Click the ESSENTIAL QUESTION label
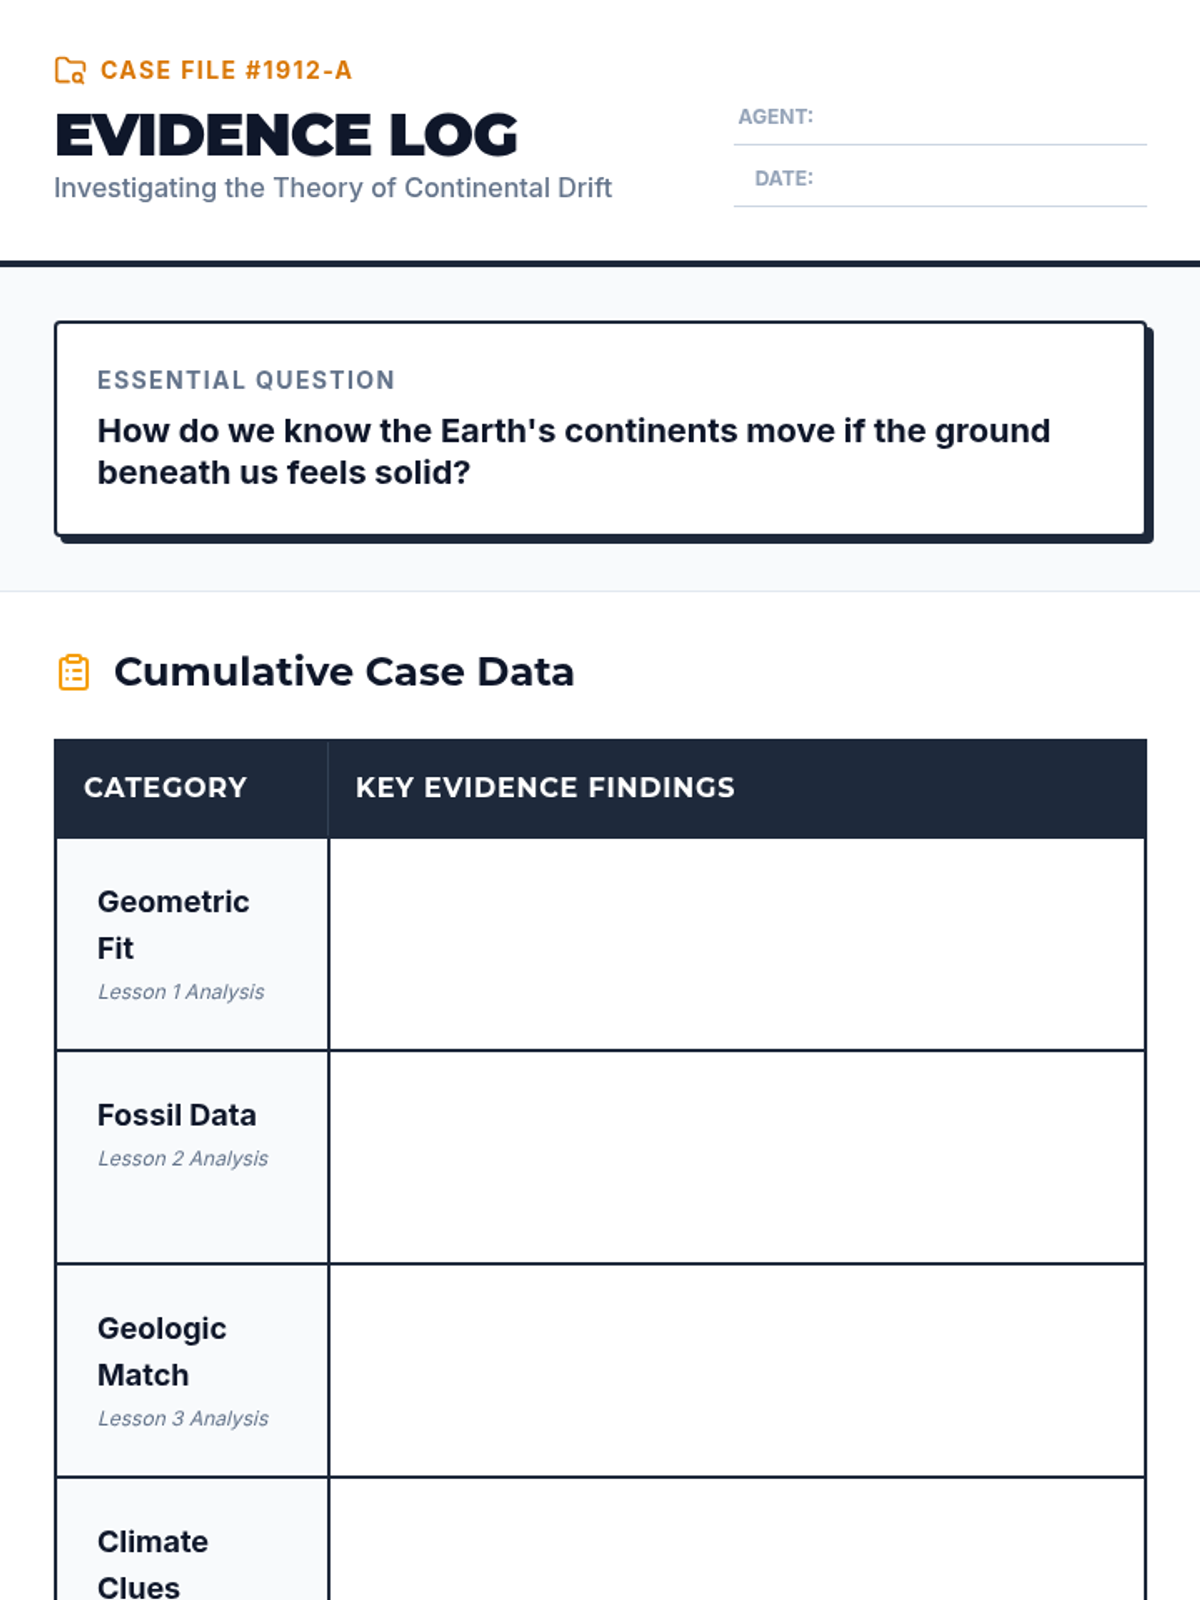The height and width of the screenshot is (1600, 1200). 246,380
